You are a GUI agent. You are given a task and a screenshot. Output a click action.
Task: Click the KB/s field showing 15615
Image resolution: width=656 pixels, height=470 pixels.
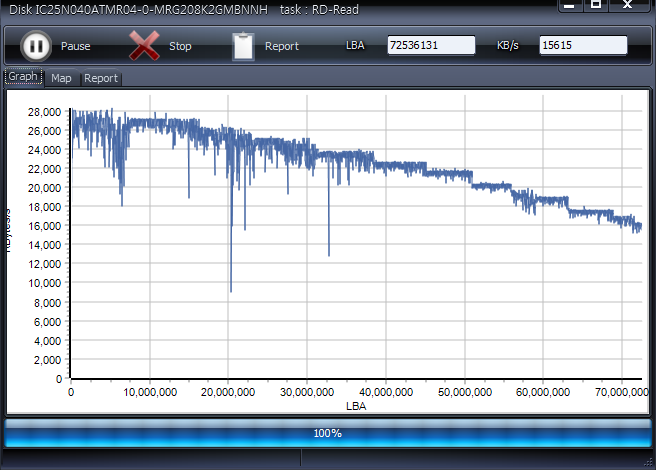click(x=583, y=45)
